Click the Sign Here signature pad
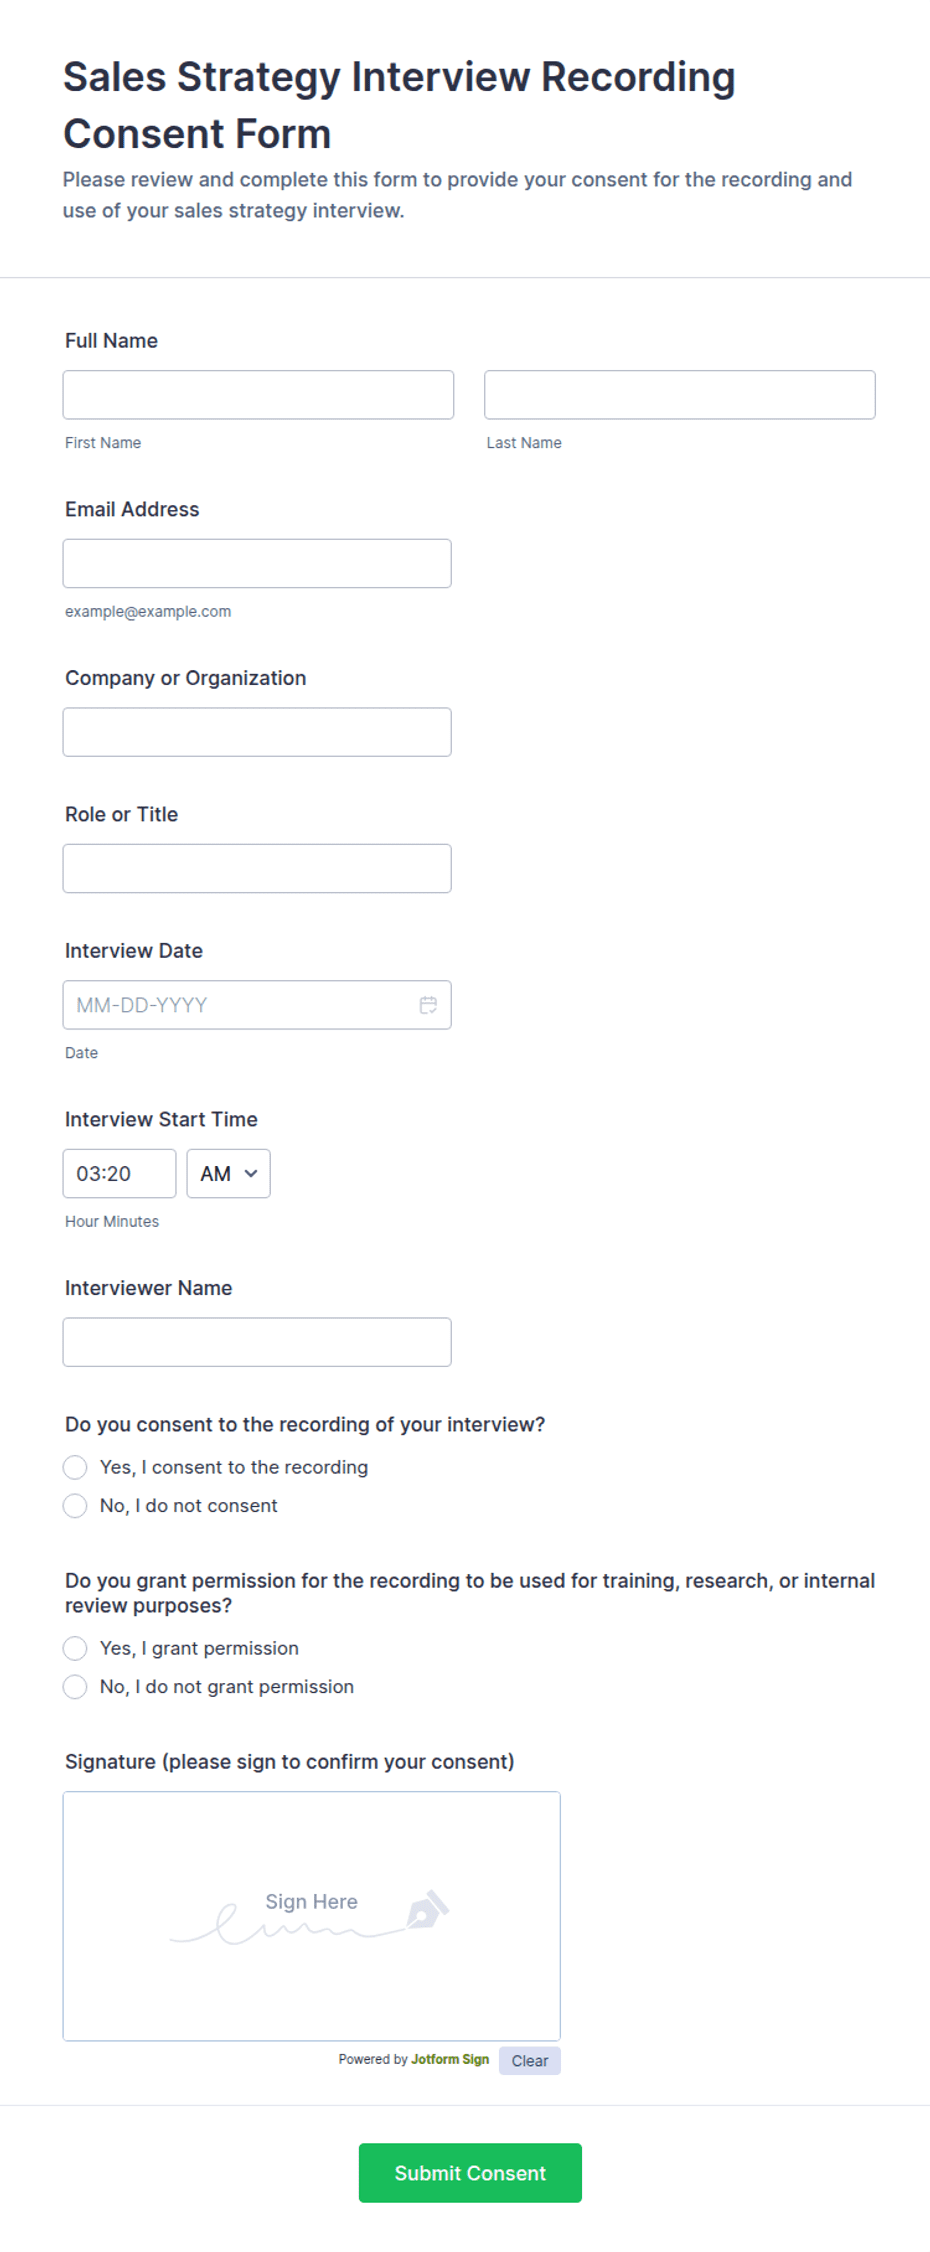This screenshot has width=930, height=2252. tap(312, 1916)
